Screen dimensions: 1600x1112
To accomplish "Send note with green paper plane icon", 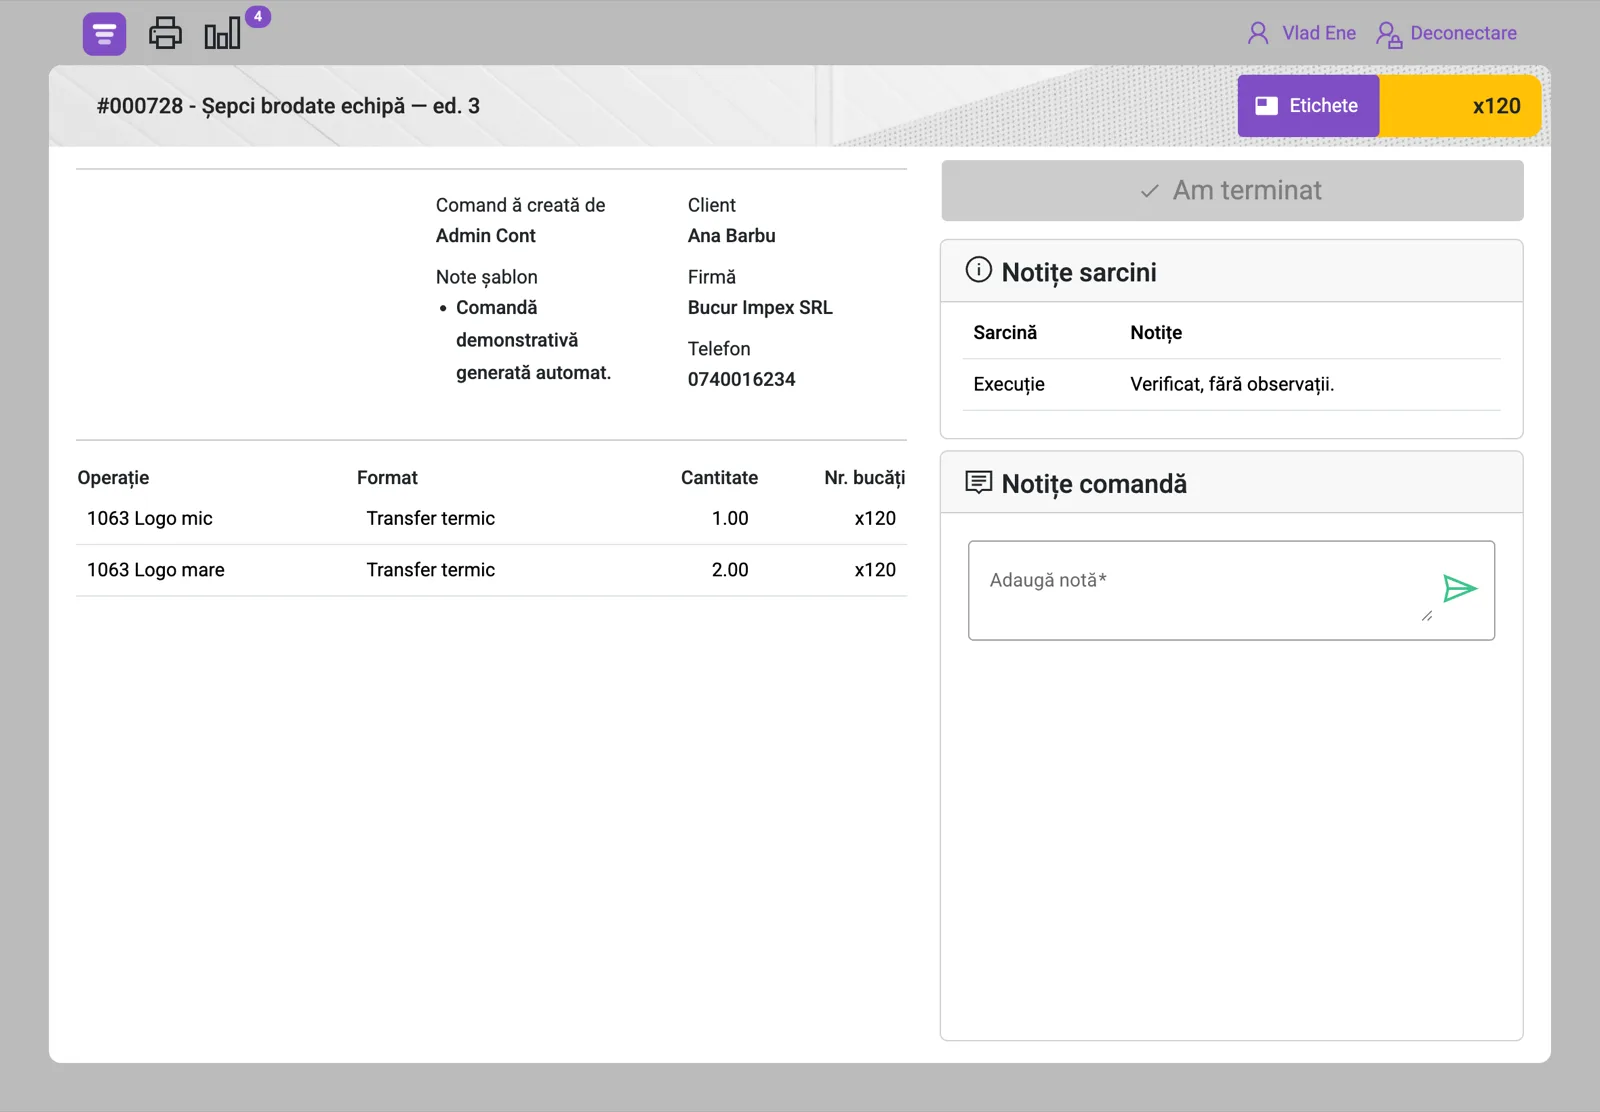I will (x=1459, y=588).
